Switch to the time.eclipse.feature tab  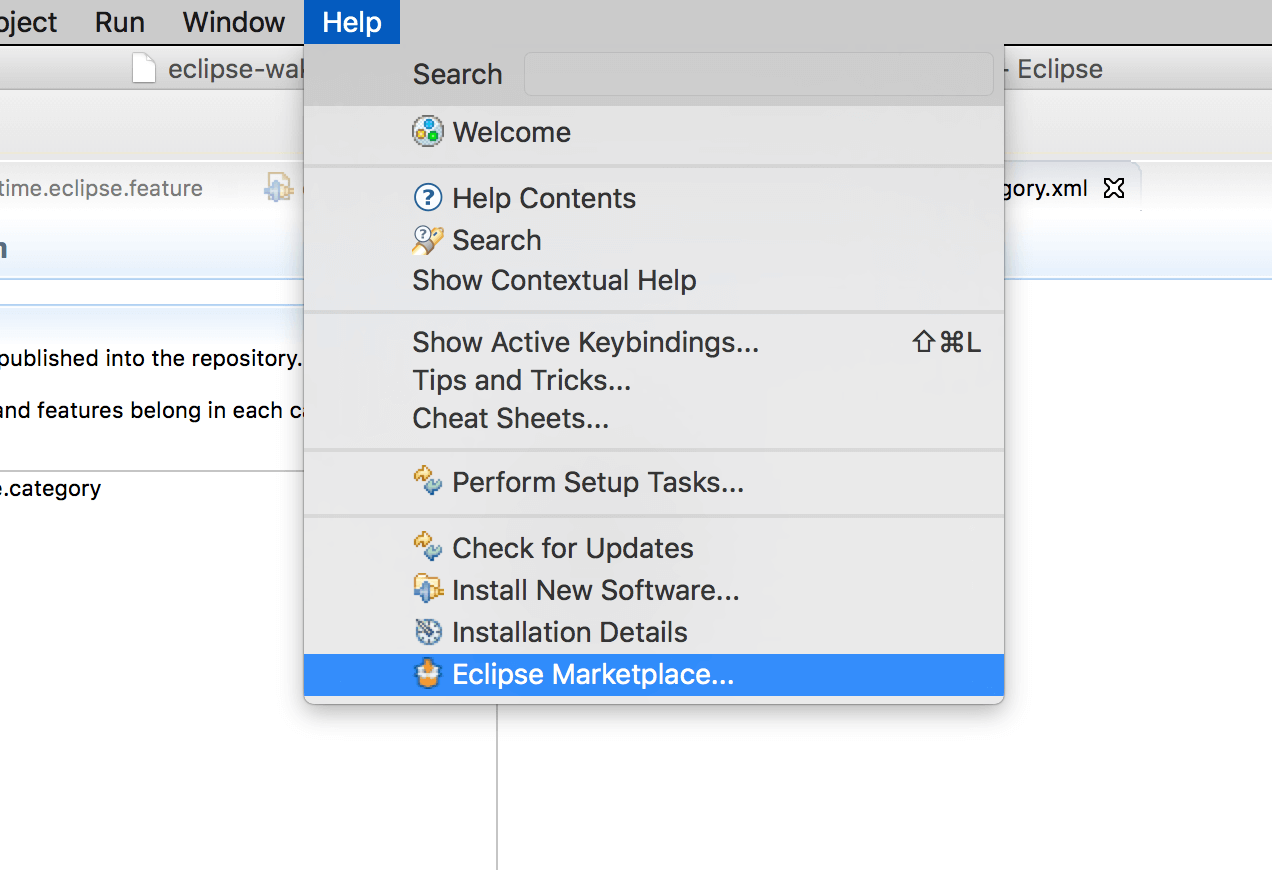pyautogui.click(x=101, y=188)
